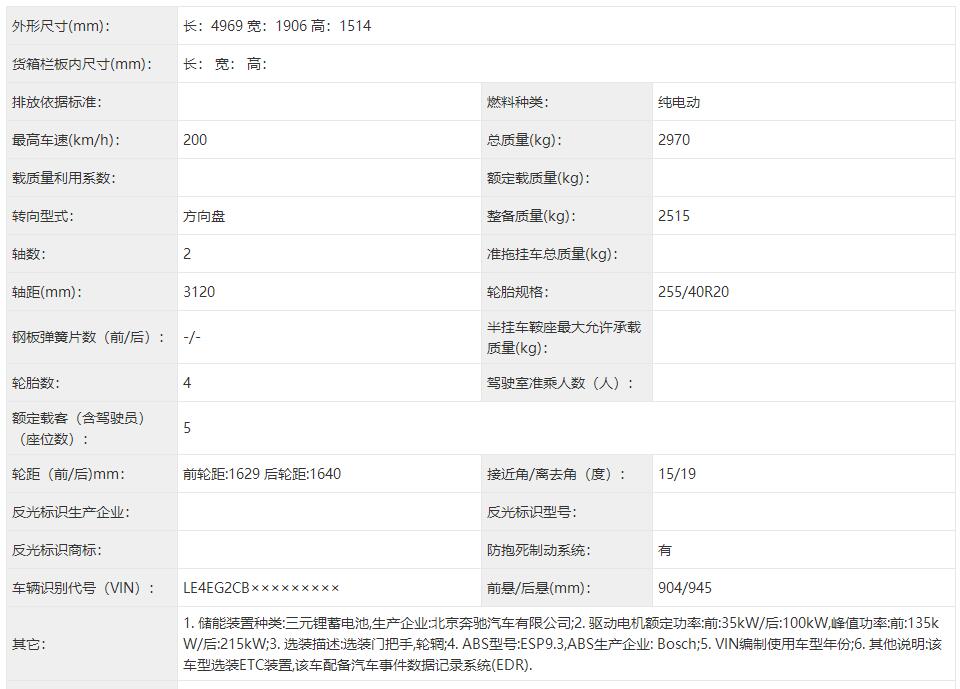
Task: Click the 总质量(kg) label
Action: [524, 140]
